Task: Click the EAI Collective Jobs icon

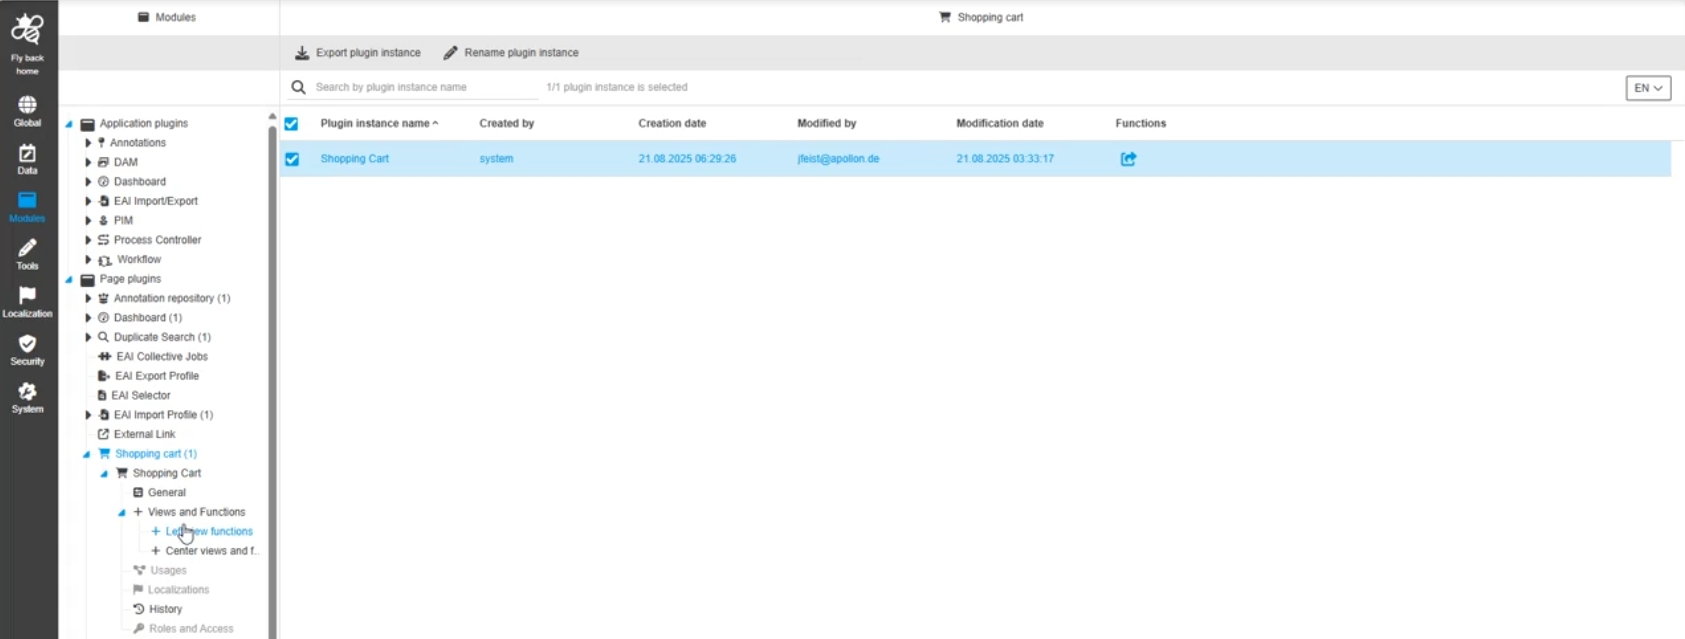Action: click(x=104, y=357)
